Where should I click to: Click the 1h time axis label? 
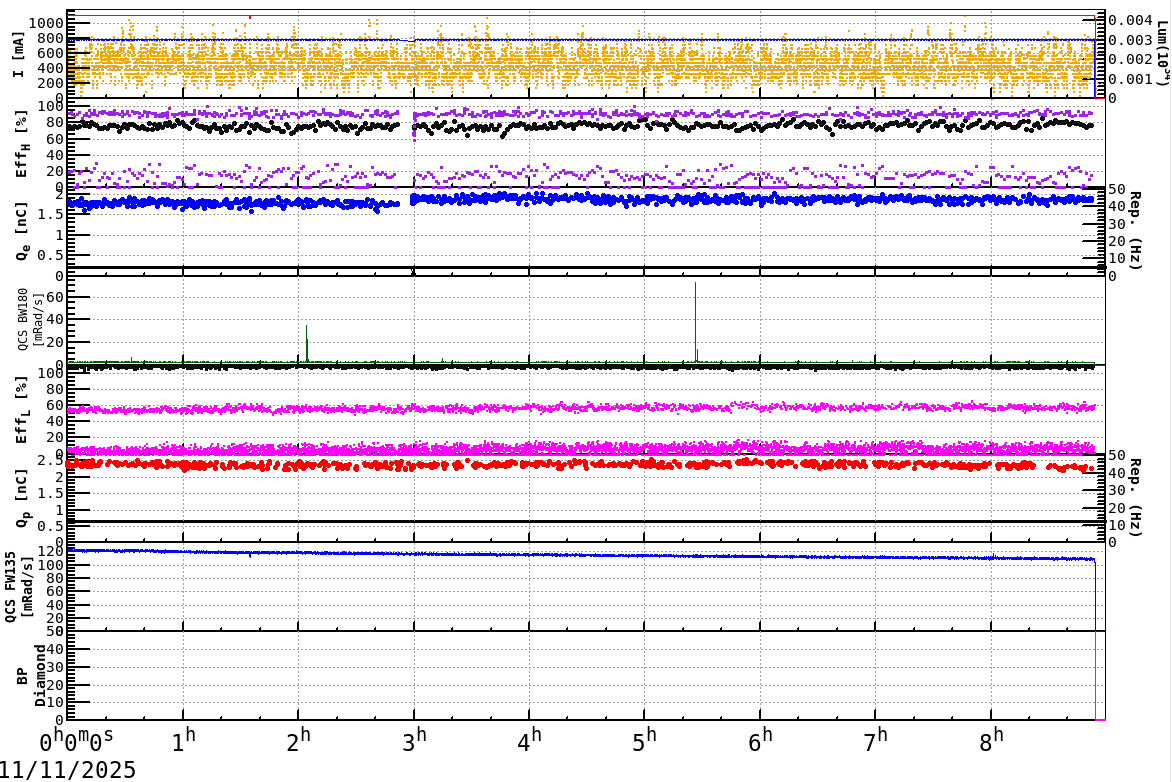pyautogui.click(x=183, y=740)
